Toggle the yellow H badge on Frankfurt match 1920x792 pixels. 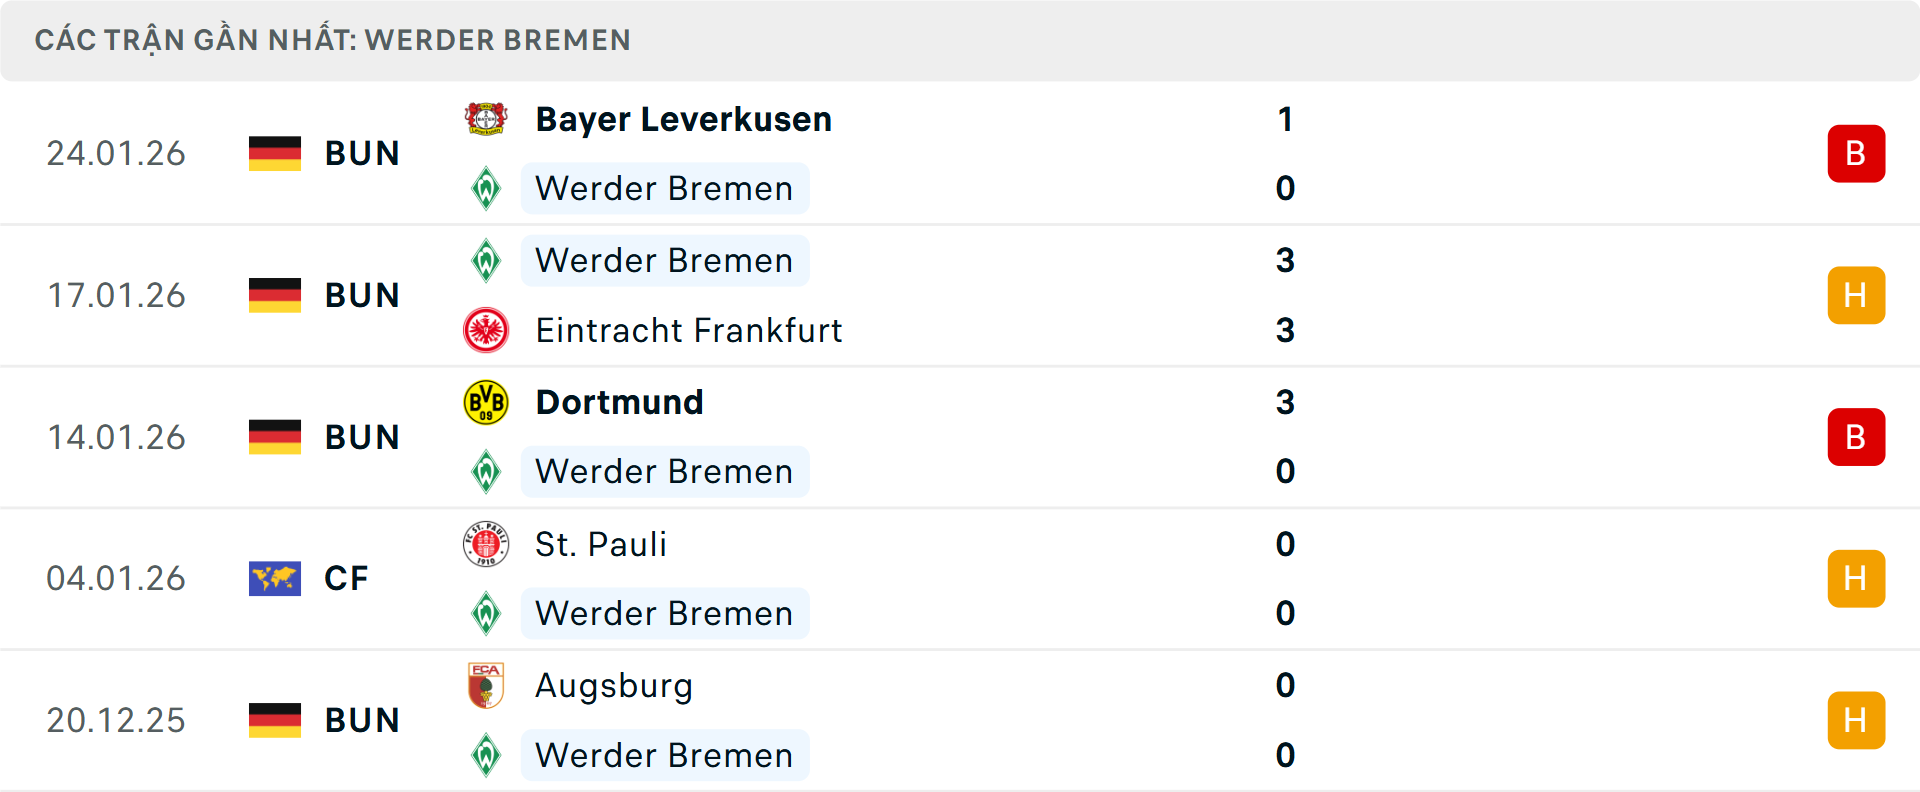(1857, 295)
